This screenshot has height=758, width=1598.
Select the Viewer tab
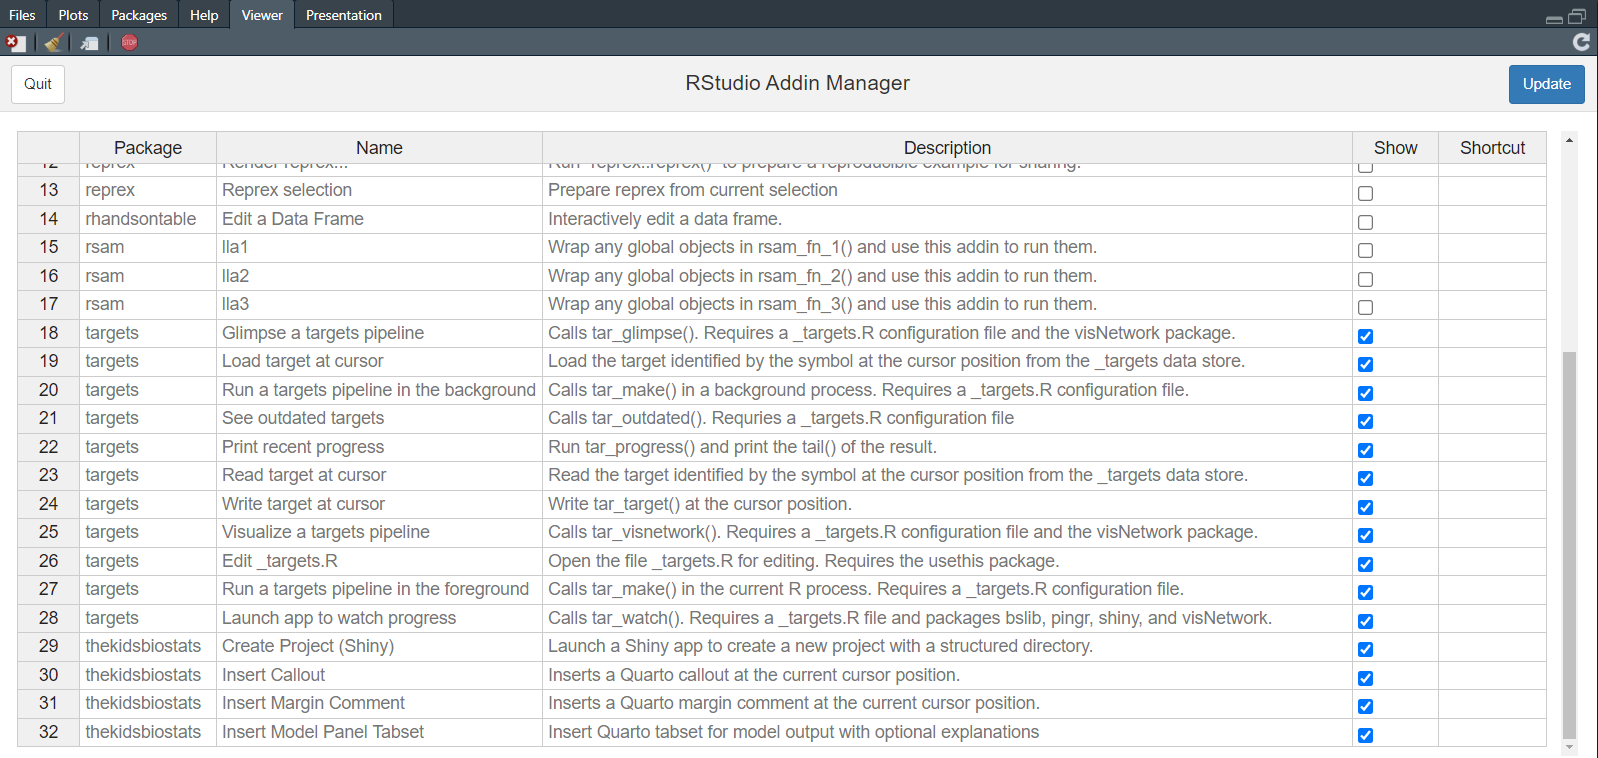coord(262,15)
